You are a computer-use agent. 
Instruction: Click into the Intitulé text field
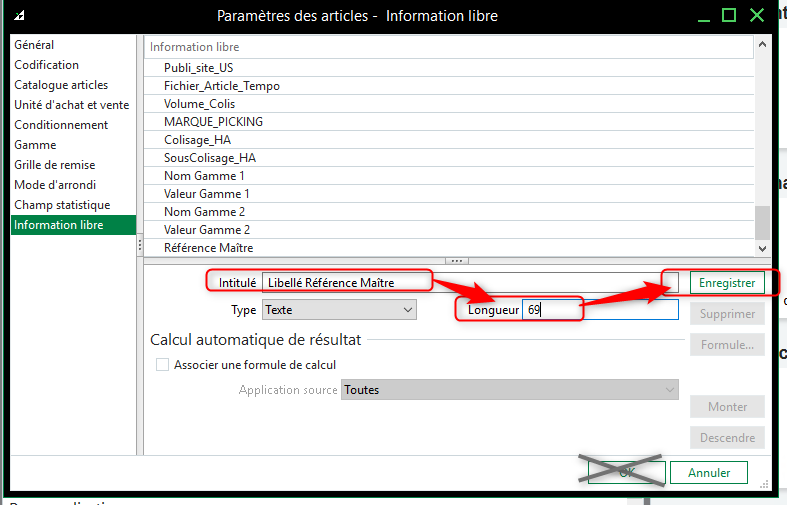470,283
